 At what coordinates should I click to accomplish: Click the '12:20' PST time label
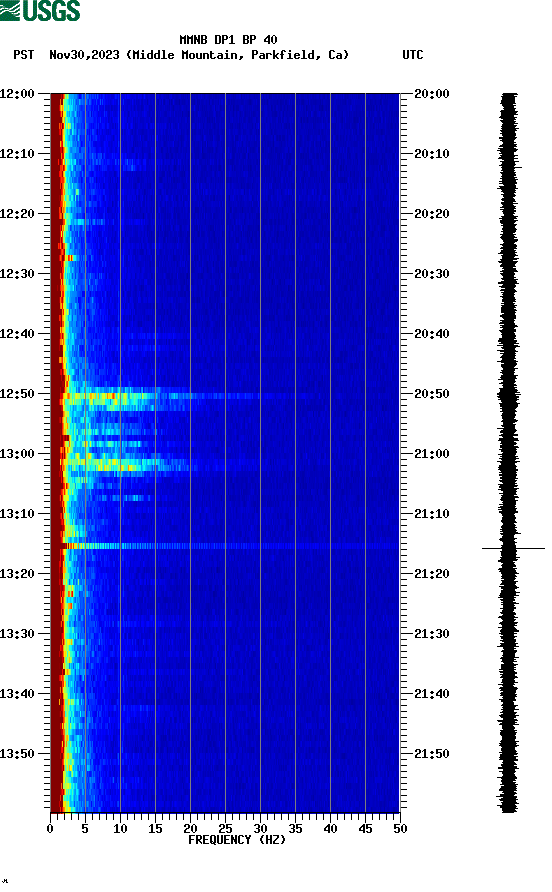point(17,213)
